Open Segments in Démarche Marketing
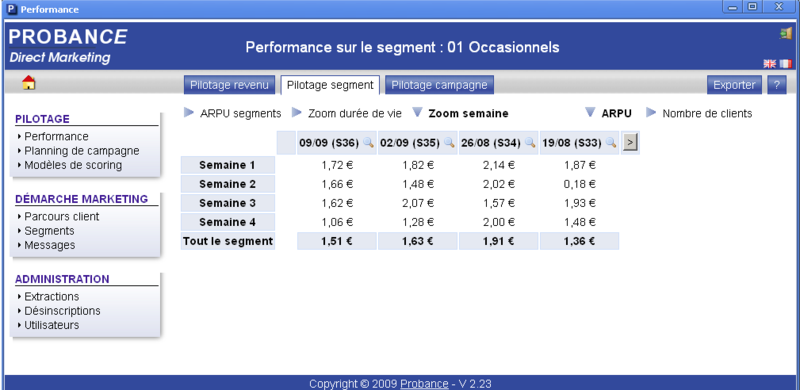 [49, 231]
